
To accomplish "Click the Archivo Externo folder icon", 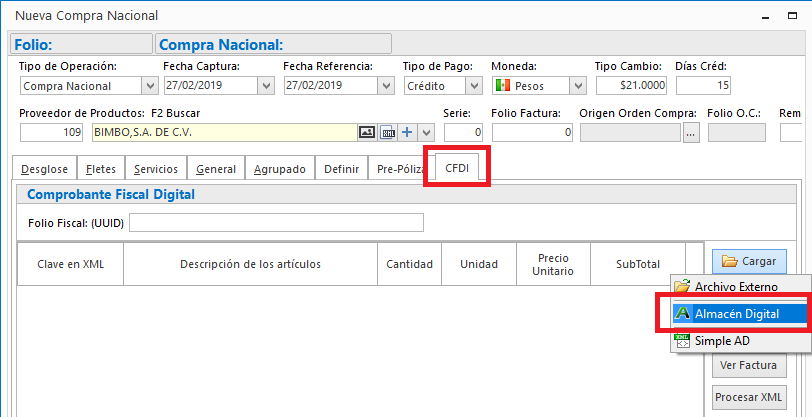I will click(x=683, y=287).
